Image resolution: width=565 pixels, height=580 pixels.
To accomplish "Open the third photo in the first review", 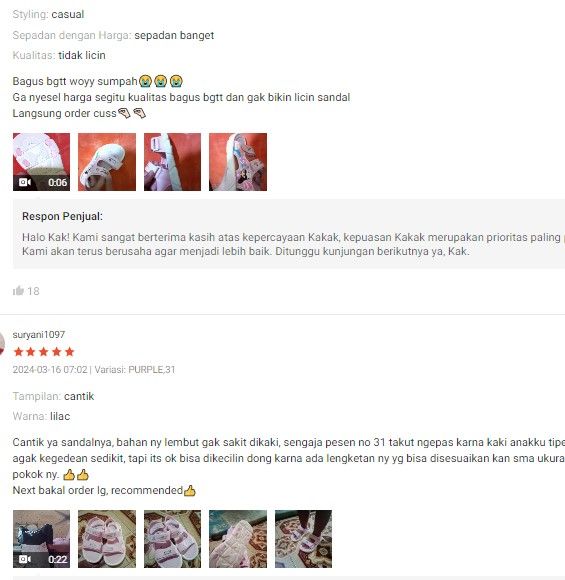I will pyautogui.click(x=172, y=162).
